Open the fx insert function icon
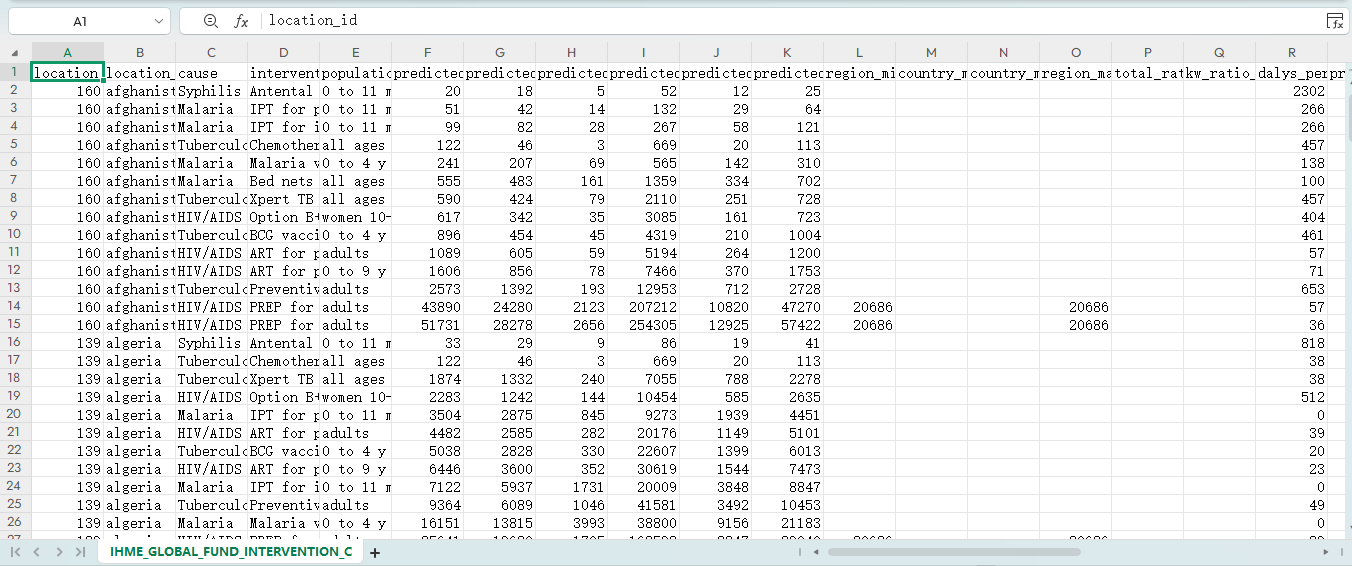The image size is (1352, 566). (x=241, y=21)
